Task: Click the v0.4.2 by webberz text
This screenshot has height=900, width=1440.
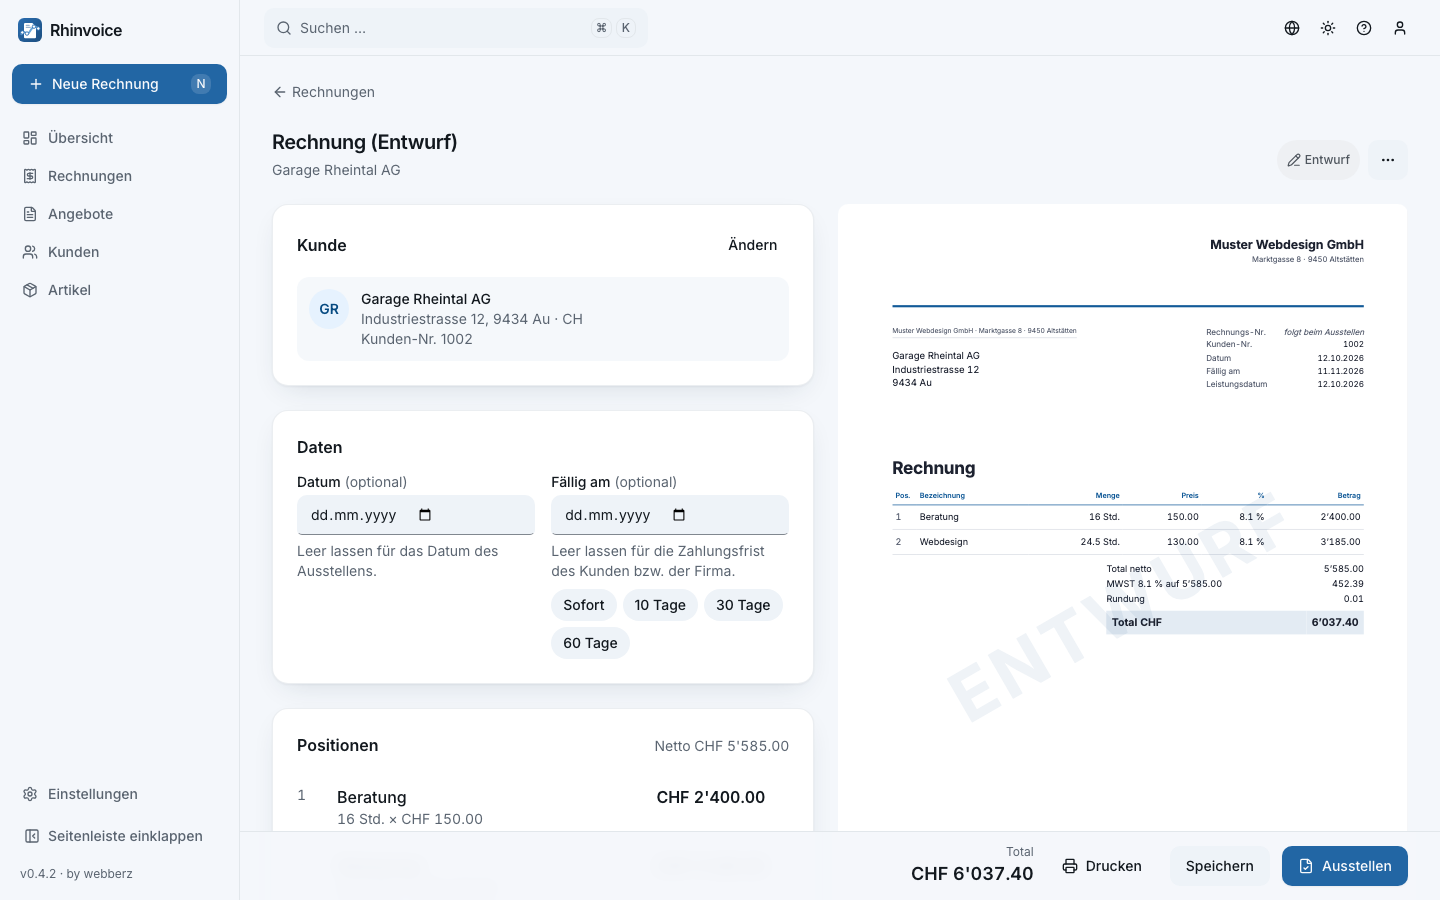Action: [x=76, y=874]
